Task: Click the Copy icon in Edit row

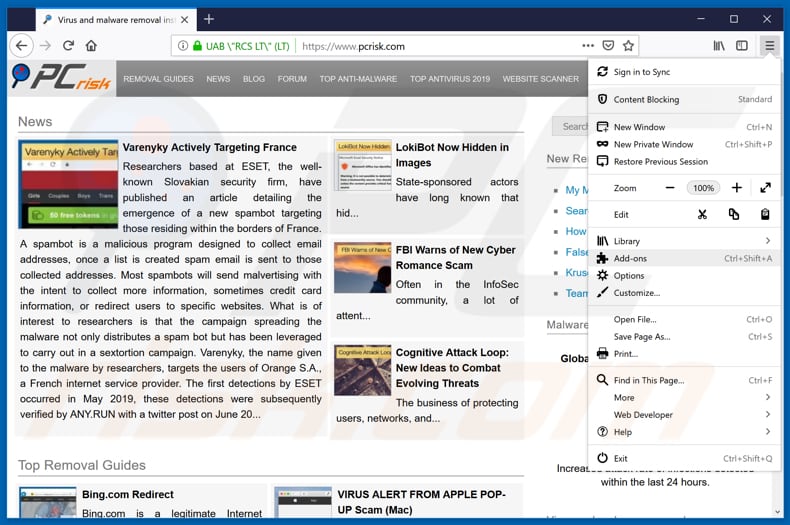Action: [x=734, y=215]
